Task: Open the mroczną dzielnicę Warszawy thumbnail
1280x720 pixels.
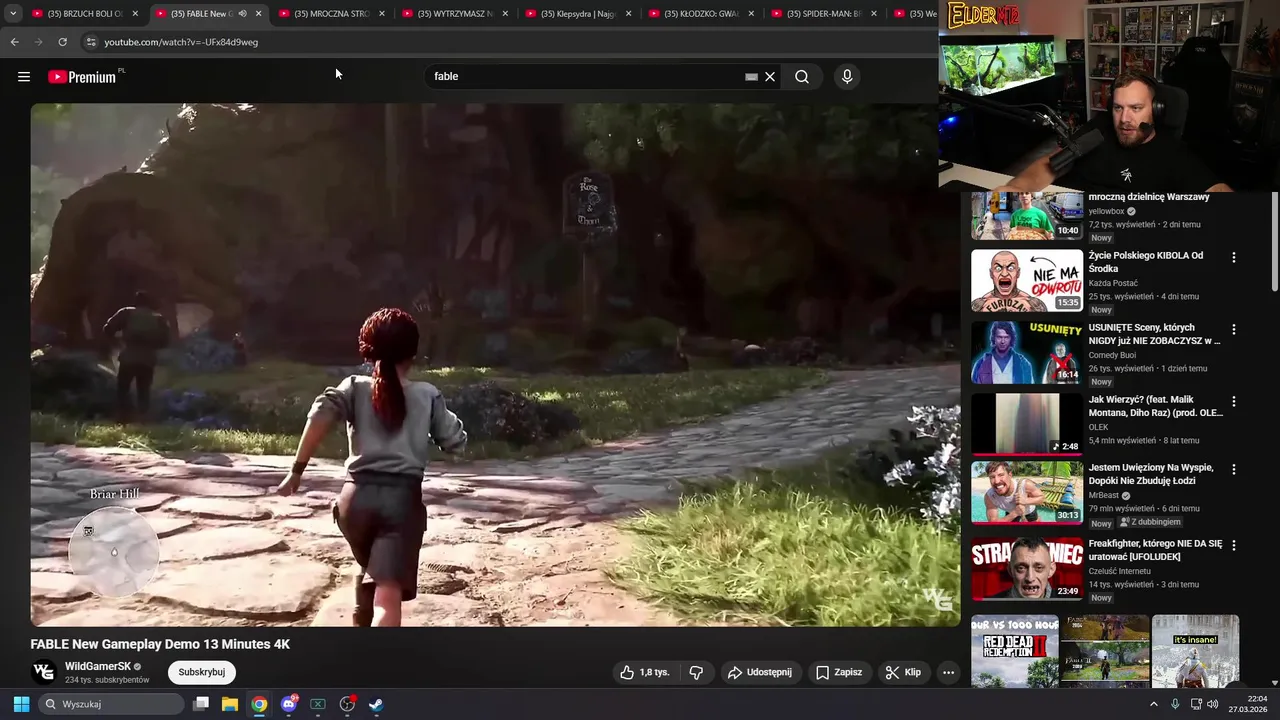Action: pyautogui.click(x=1027, y=215)
